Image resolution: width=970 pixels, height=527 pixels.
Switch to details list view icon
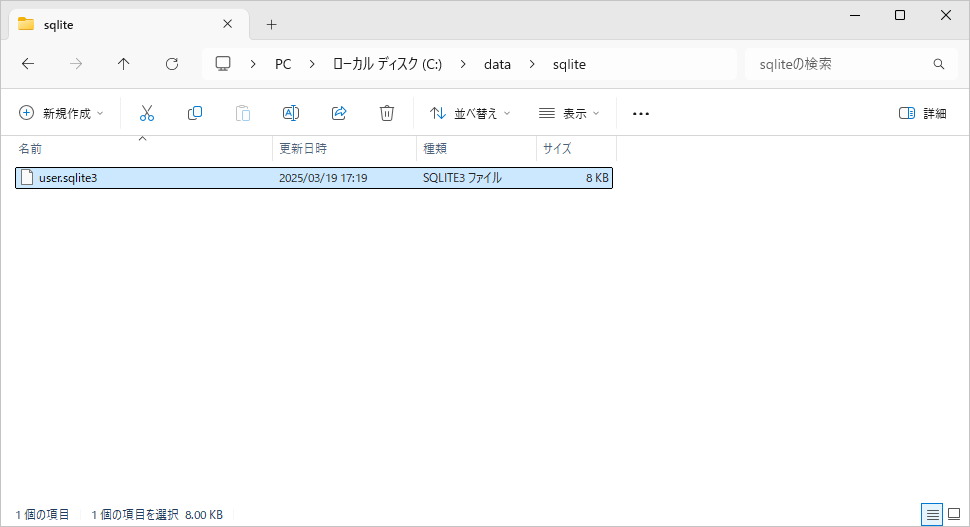click(932, 514)
